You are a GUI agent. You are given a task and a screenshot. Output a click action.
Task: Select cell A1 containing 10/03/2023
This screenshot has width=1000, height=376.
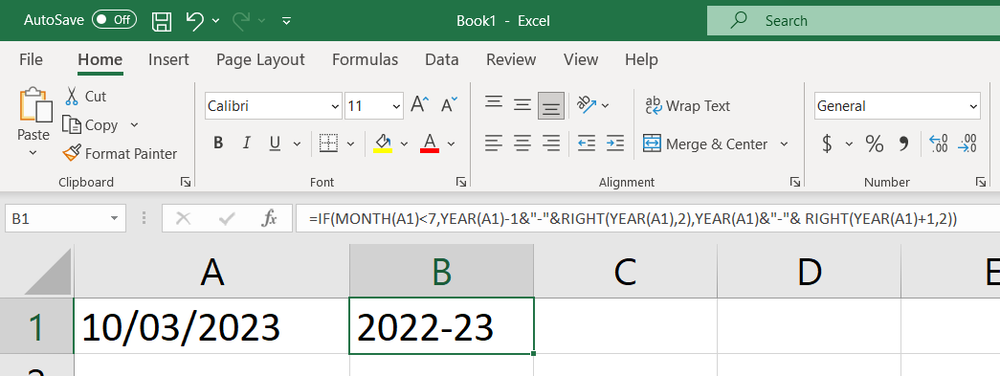[x=212, y=326]
